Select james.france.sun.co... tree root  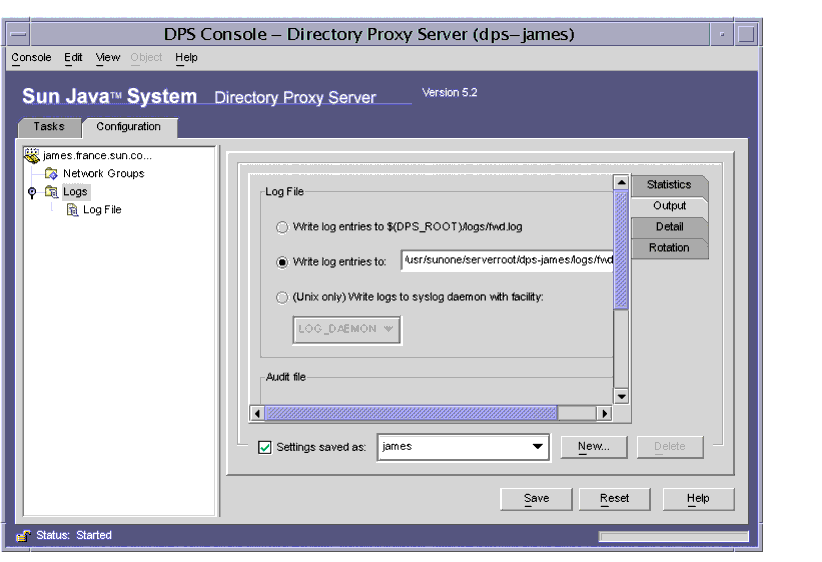pos(98,155)
